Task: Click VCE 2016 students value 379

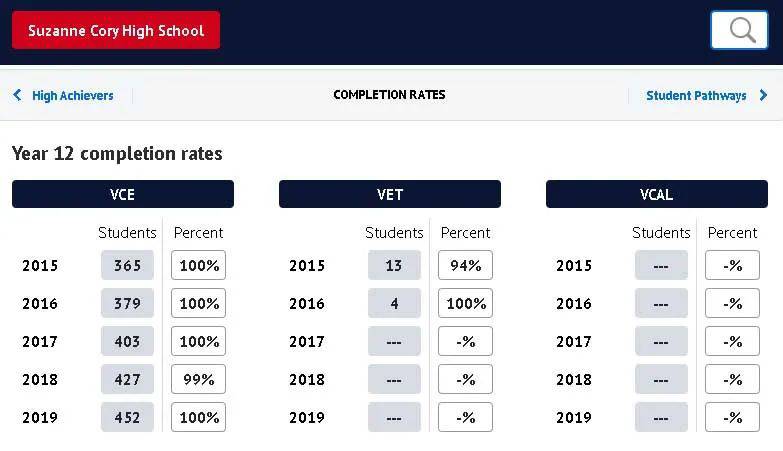Action: pos(127,303)
